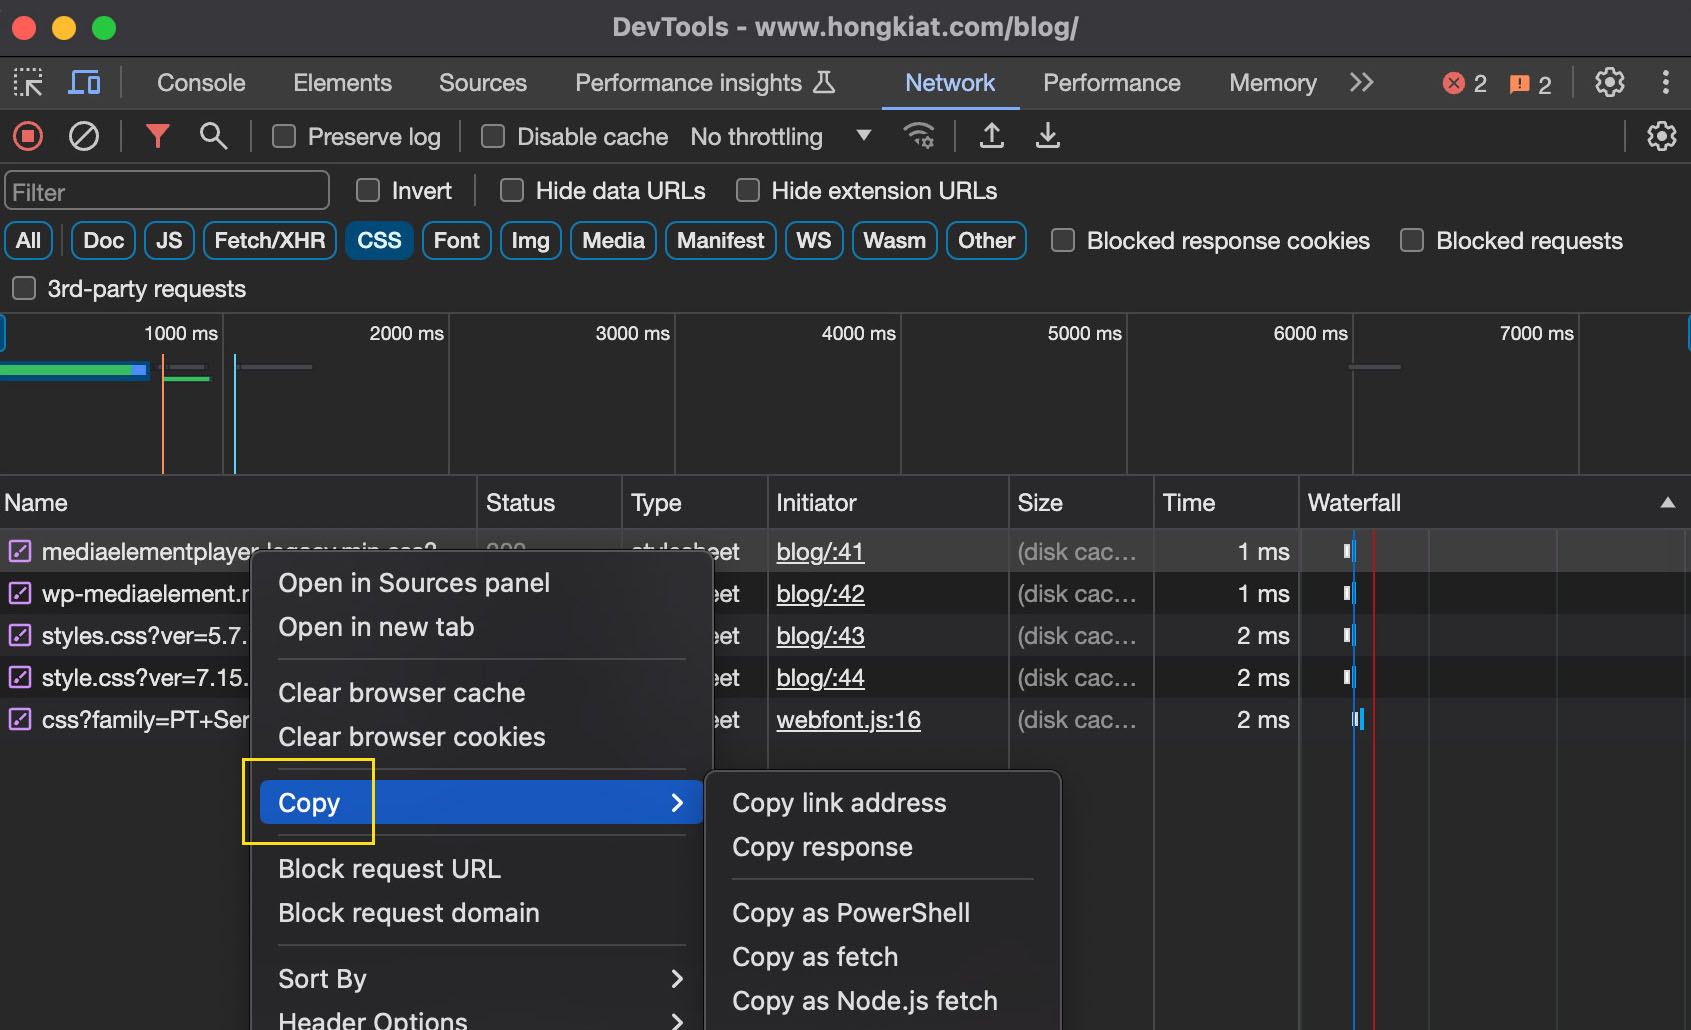The height and width of the screenshot is (1030, 1691).
Task: Select Copy response
Action: pos(822,847)
